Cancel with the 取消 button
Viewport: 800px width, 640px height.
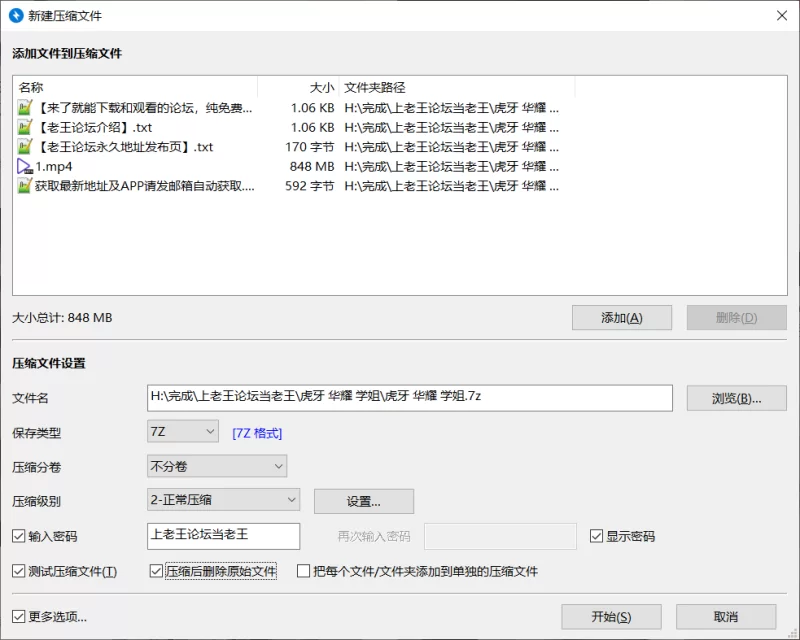[x=726, y=617]
